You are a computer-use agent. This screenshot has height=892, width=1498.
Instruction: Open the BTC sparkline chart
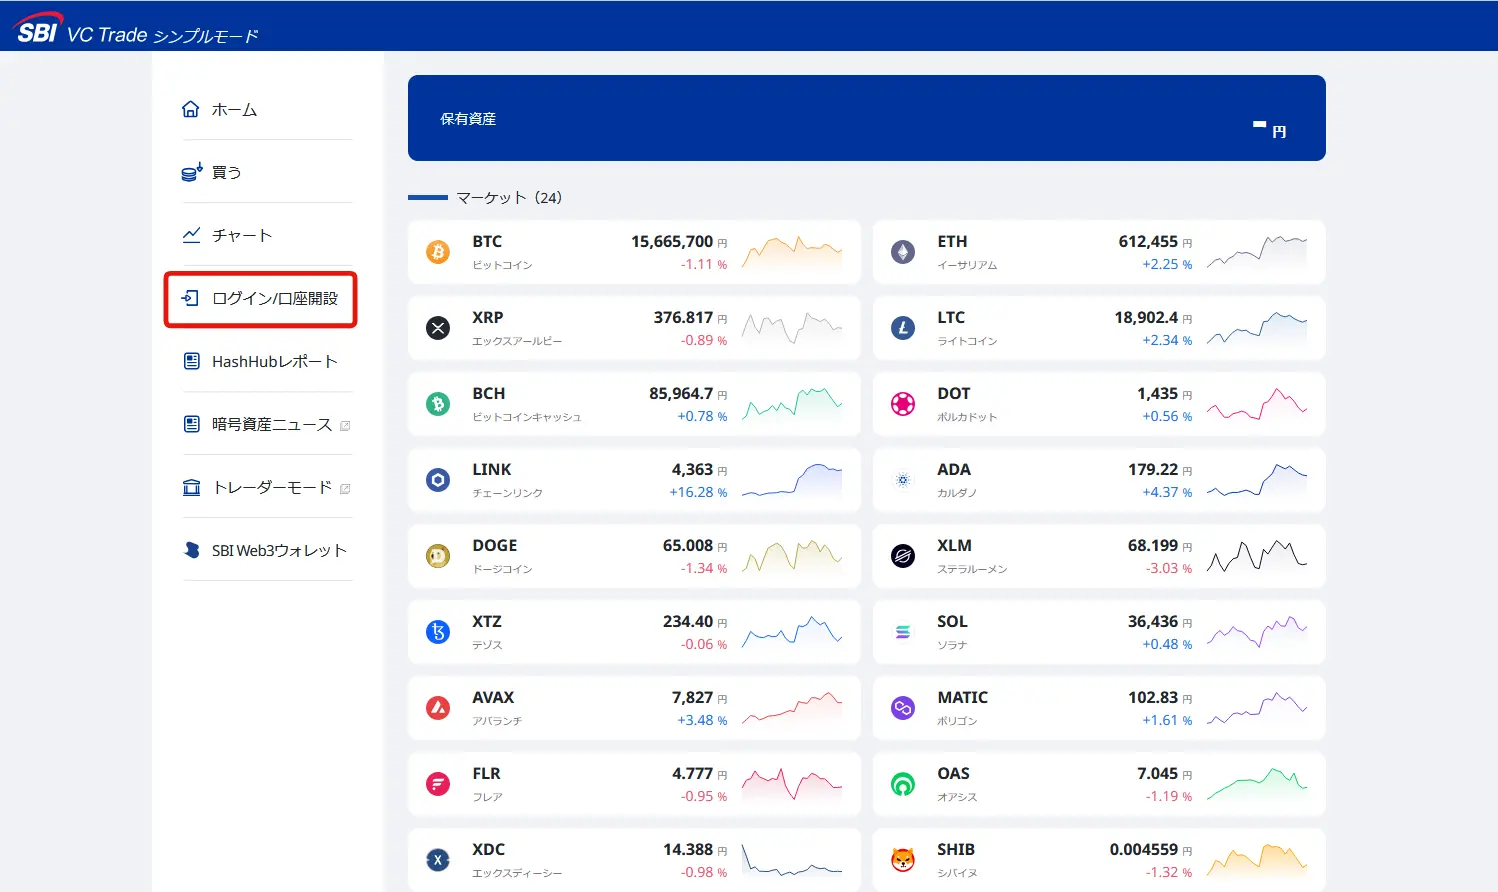coord(792,252)
